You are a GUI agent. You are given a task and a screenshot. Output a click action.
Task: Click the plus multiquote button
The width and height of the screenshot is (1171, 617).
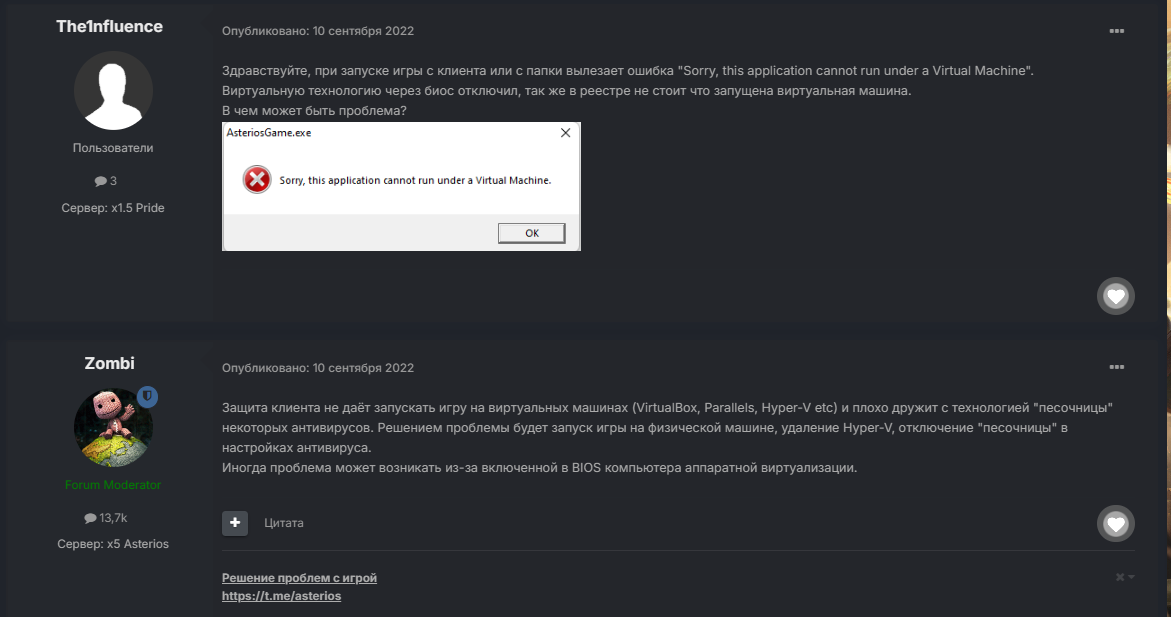234,523
